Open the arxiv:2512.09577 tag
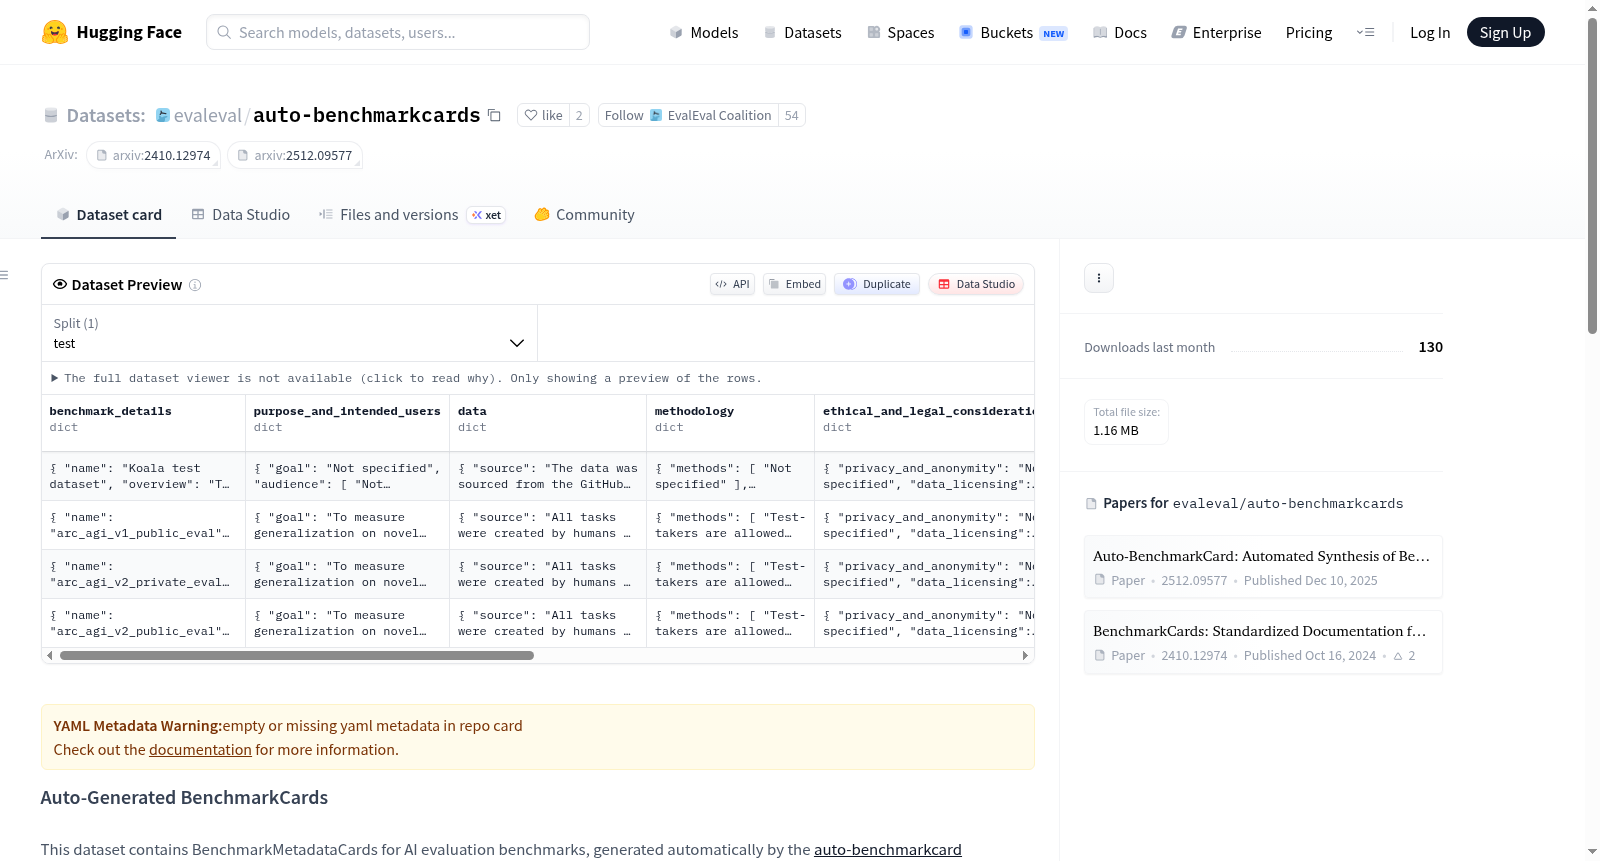 click(x=295, y=155)
